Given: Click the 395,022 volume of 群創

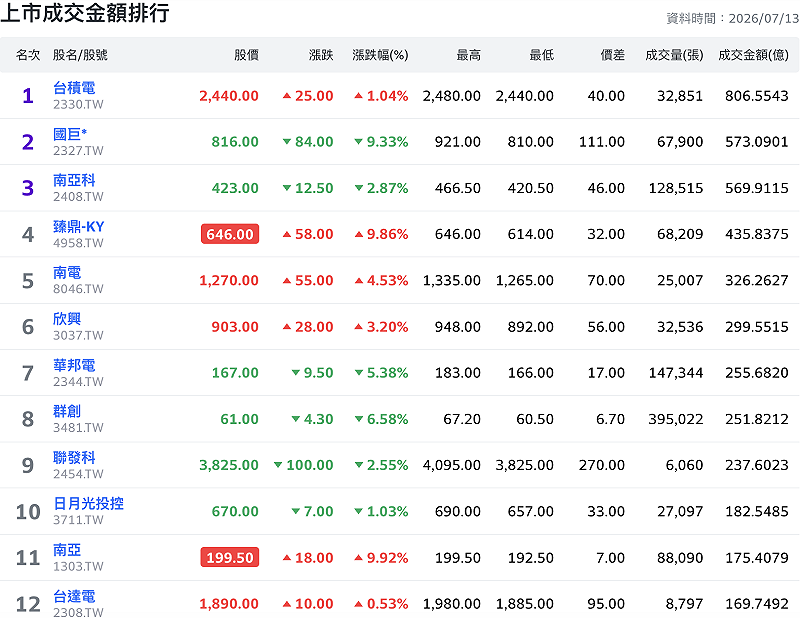Looking at the screenshot, I should [x=676, y=419].
